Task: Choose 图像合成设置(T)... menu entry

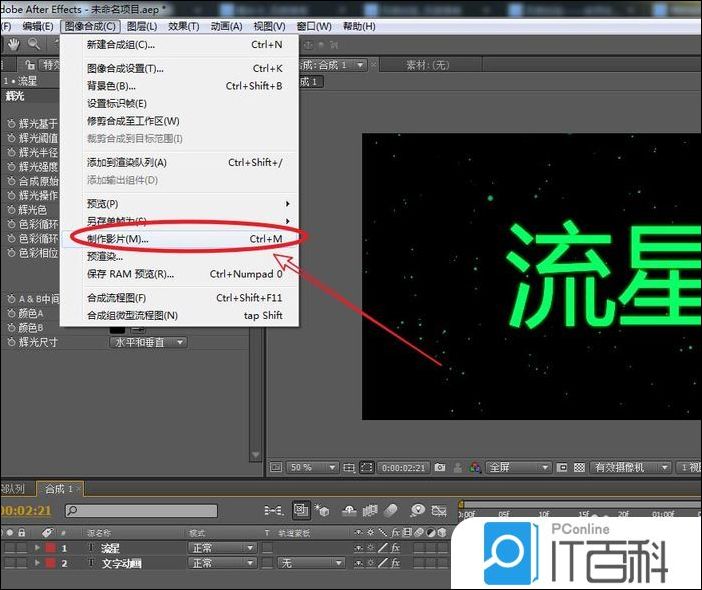Action: point(180,68)
